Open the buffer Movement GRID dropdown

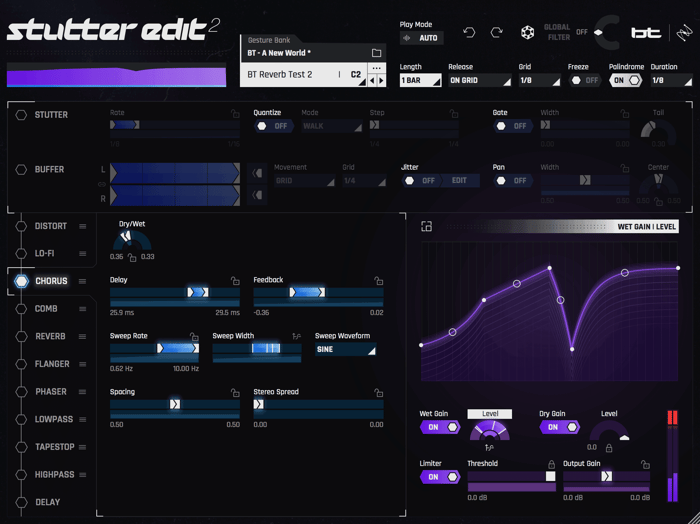pos(304,181)
